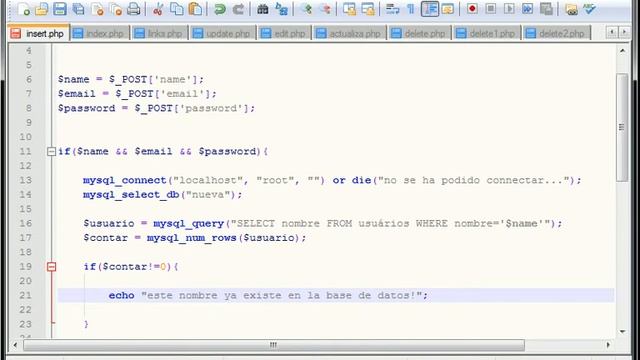Create a new file with the New icon

(x=23, y=9)
